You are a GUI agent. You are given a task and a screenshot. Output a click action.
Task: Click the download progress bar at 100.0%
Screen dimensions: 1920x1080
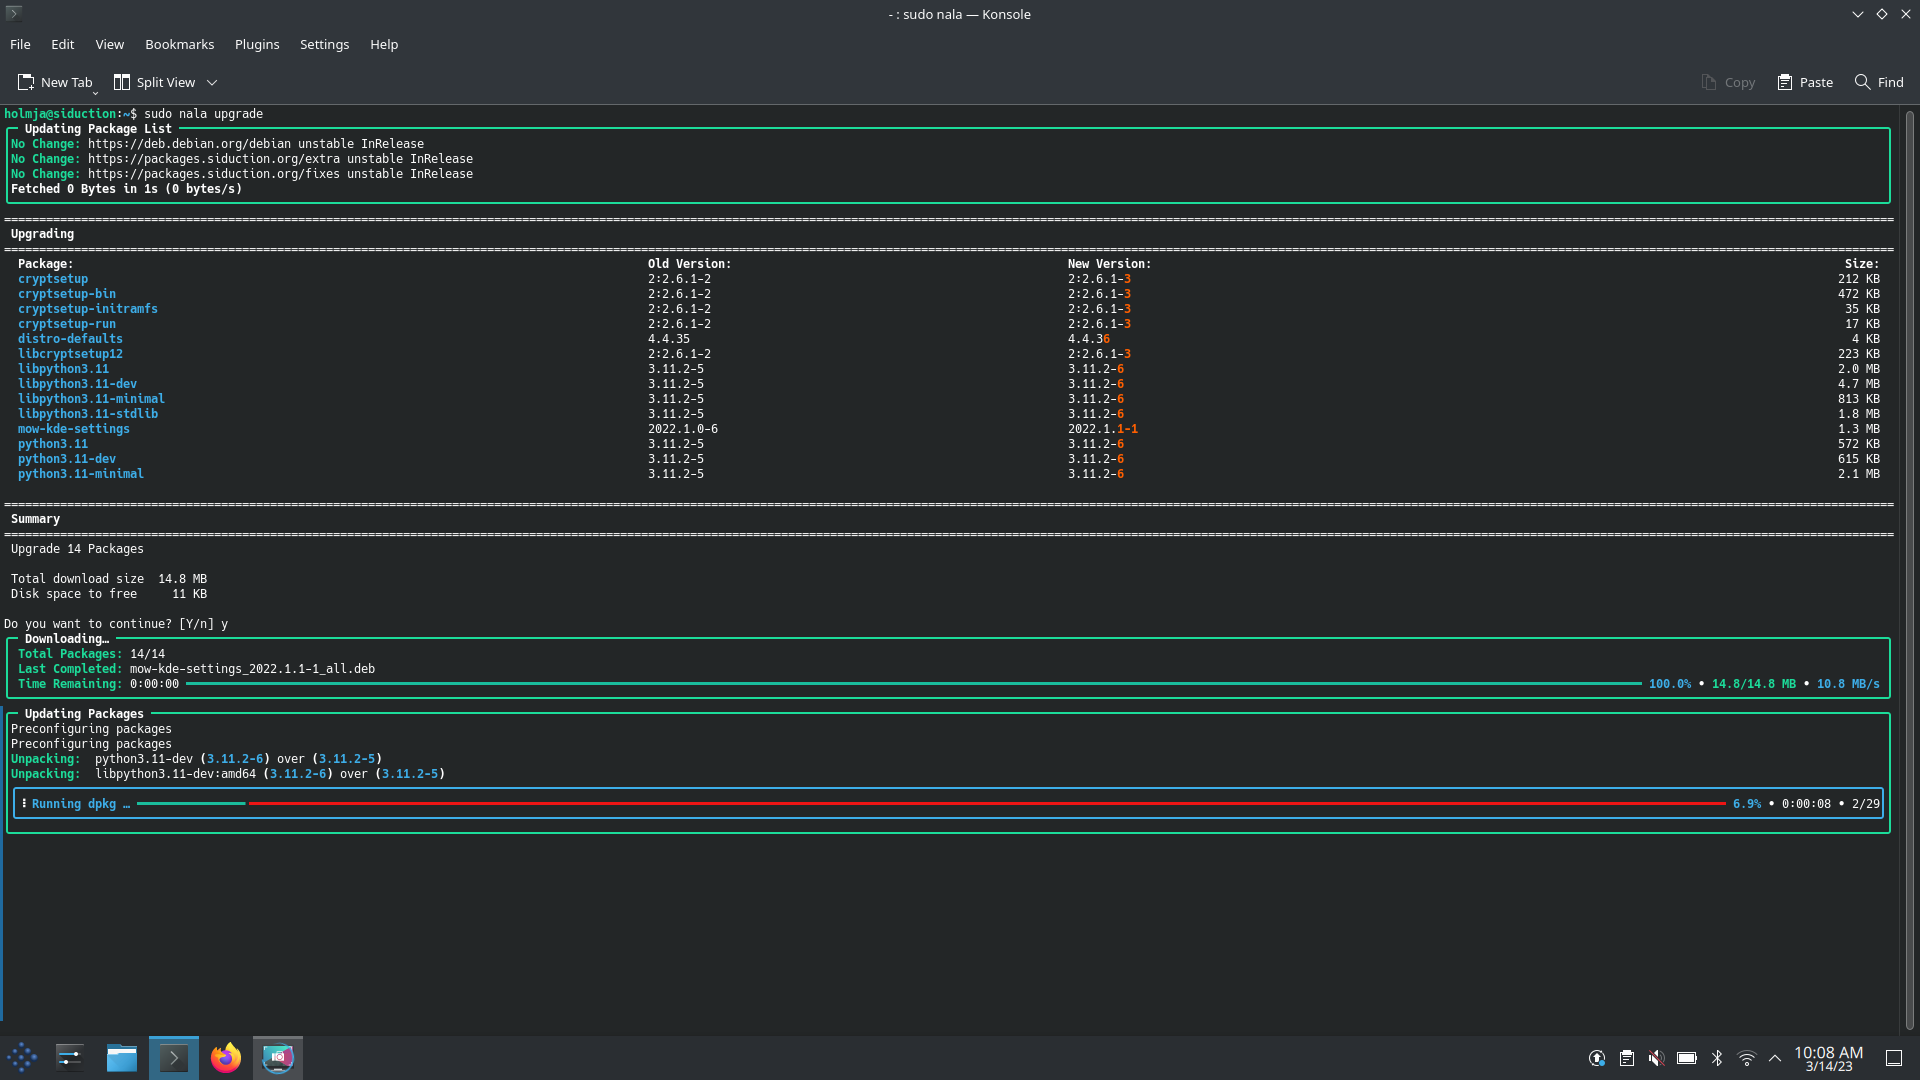(x=914, y=684)
